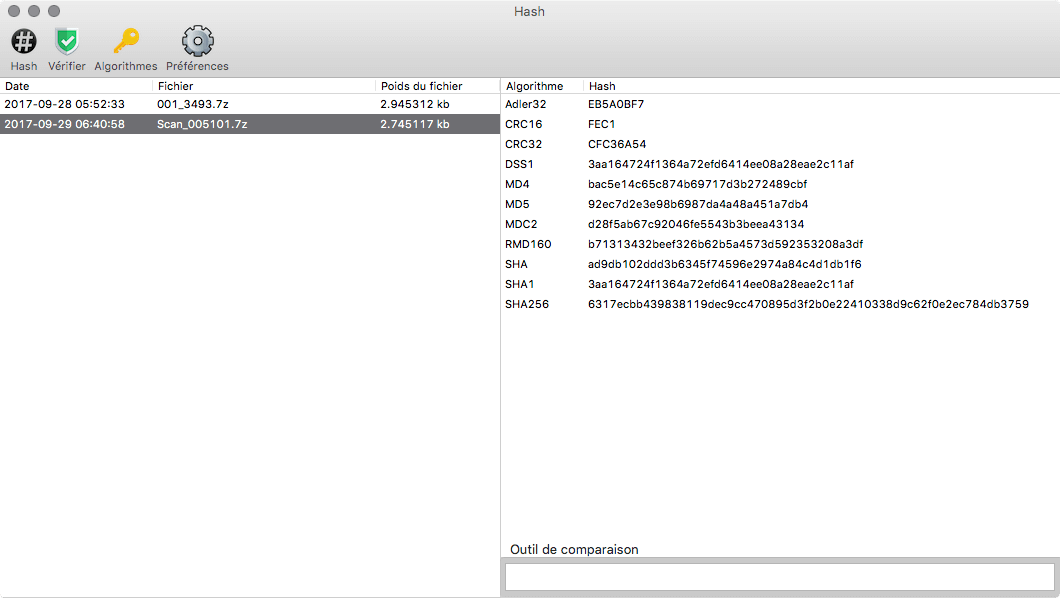Select the MD5 hash value
The width and height of the screenshot is (1060, 598).
tap(698, 204)
